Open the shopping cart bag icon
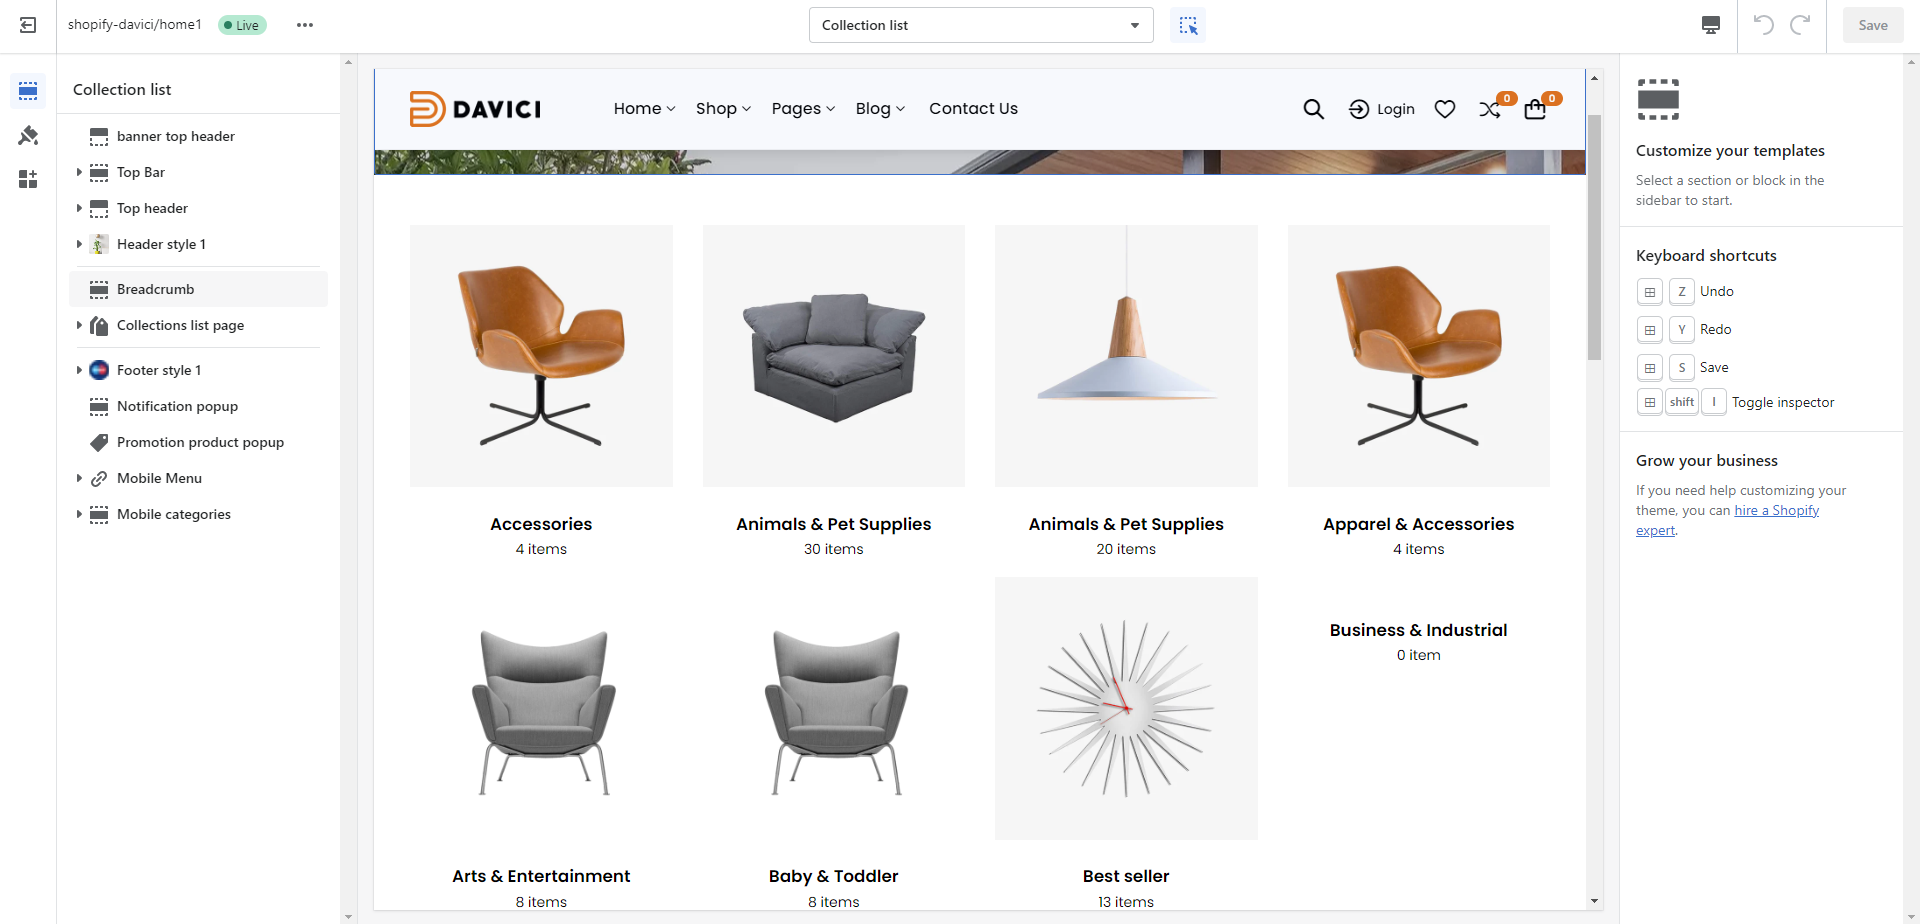This screenshot has width=1920, height=924. tap(1535, 109)
